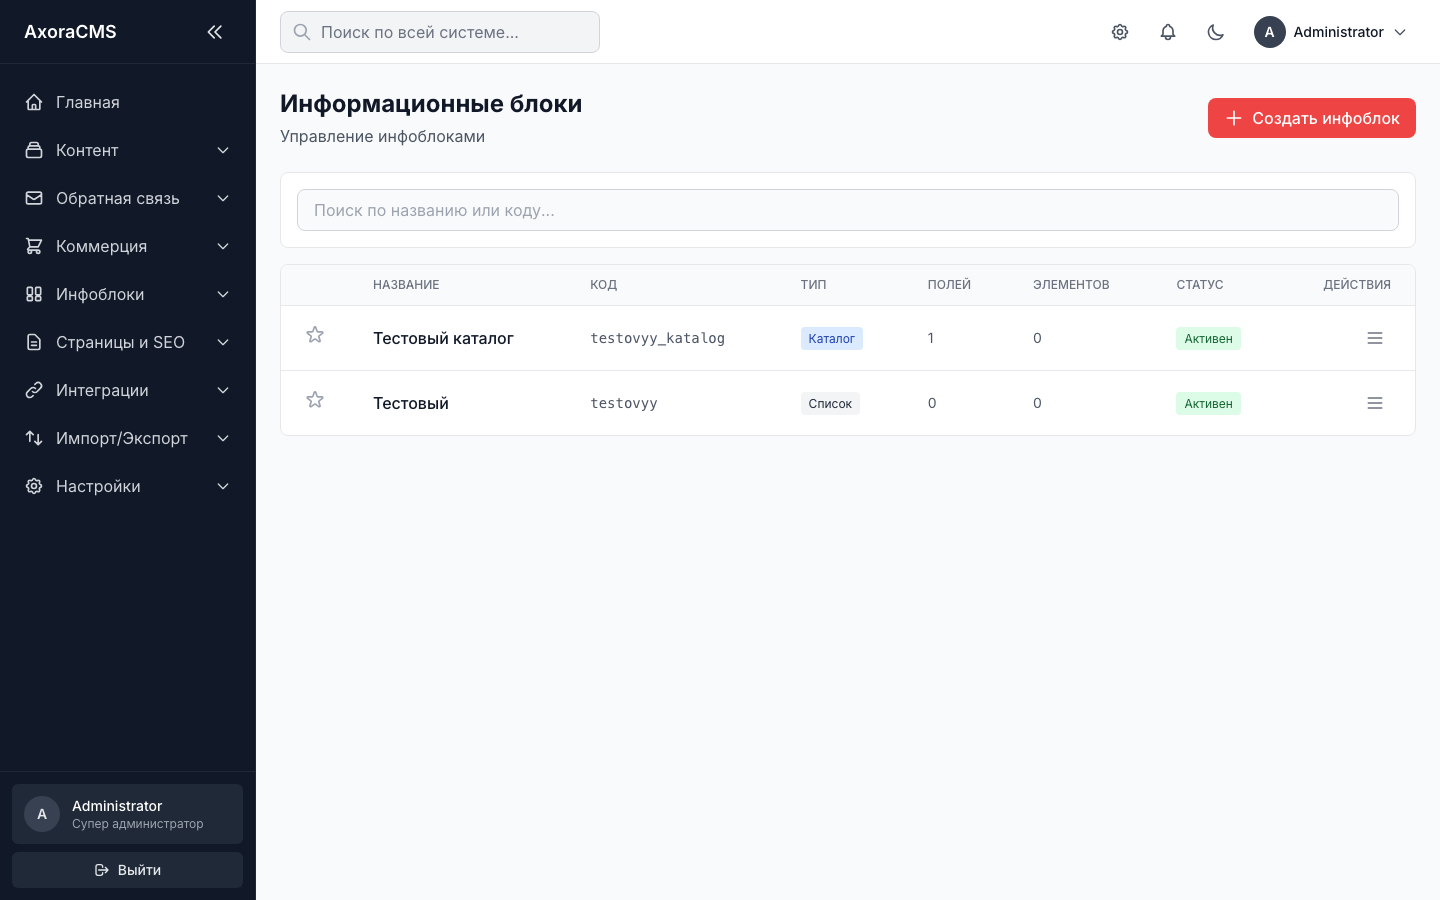The width and height of the screenshot is (1440, 900).
Task: Click the Коммерция cart icon
Action: 34,246
